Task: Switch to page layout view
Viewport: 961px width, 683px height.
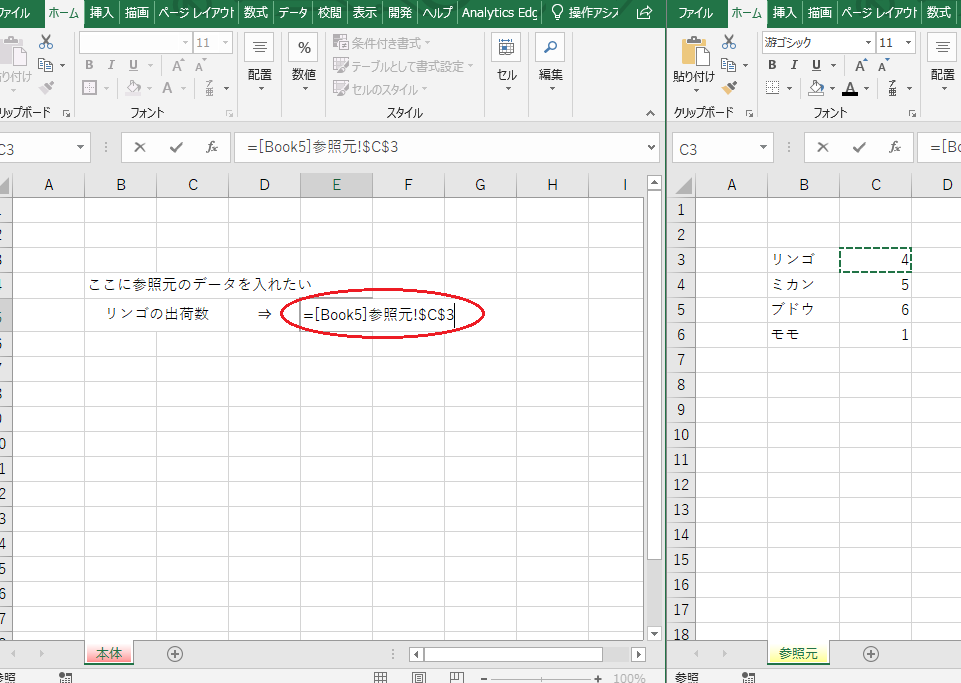Action: tap(419, 678)
